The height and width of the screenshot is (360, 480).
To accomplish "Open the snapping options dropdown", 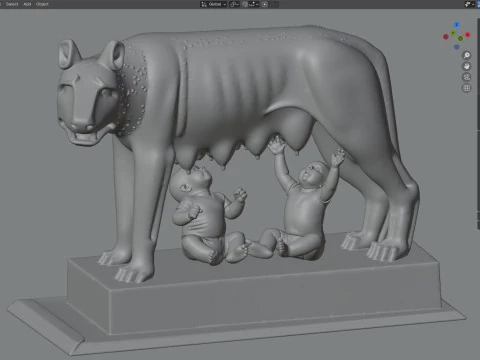I will [x=254, y=4].
